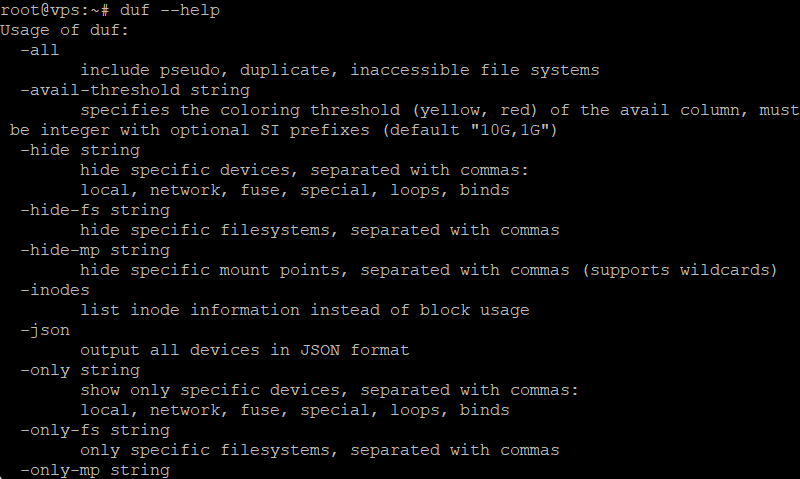This screenshot has width=800, height=479.
Task: Click the typed 'duf --help' command
Action: 170,10
